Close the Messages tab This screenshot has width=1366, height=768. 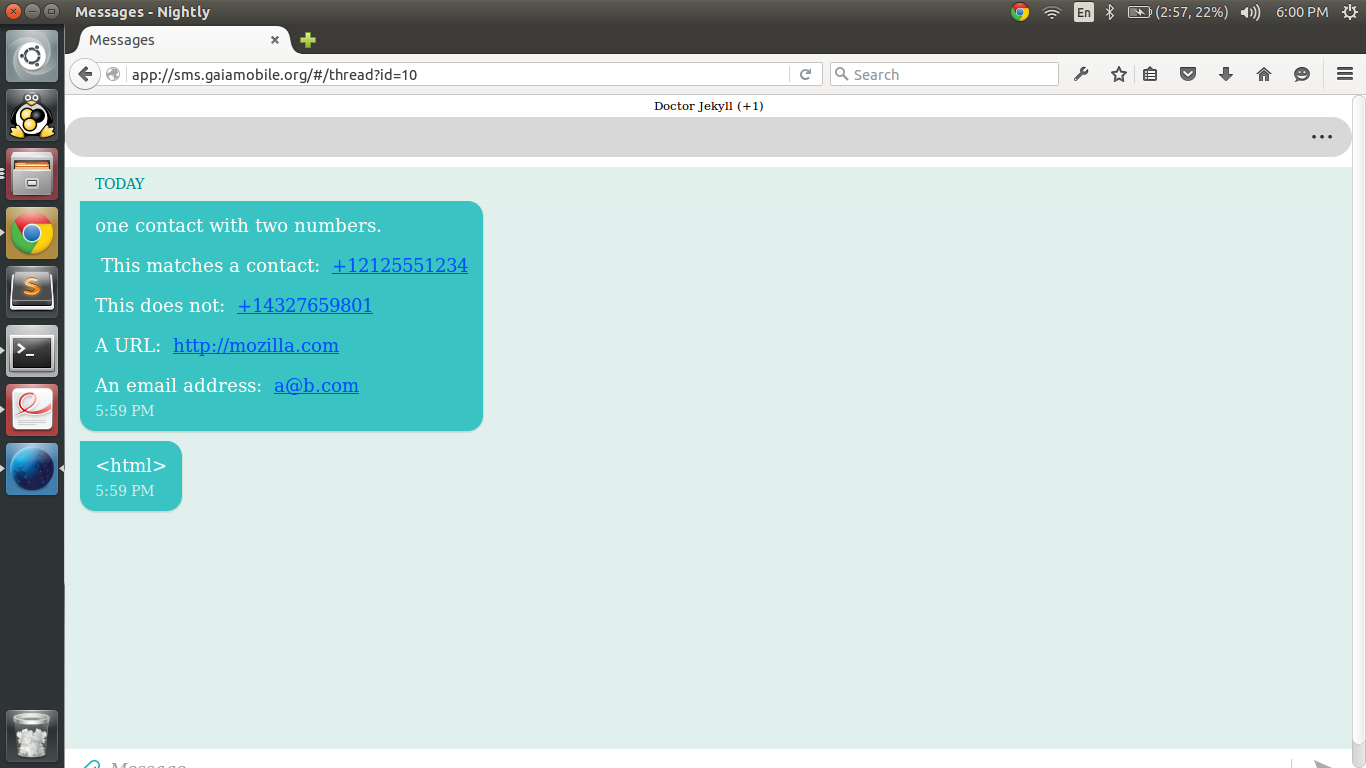coord(275,40)
